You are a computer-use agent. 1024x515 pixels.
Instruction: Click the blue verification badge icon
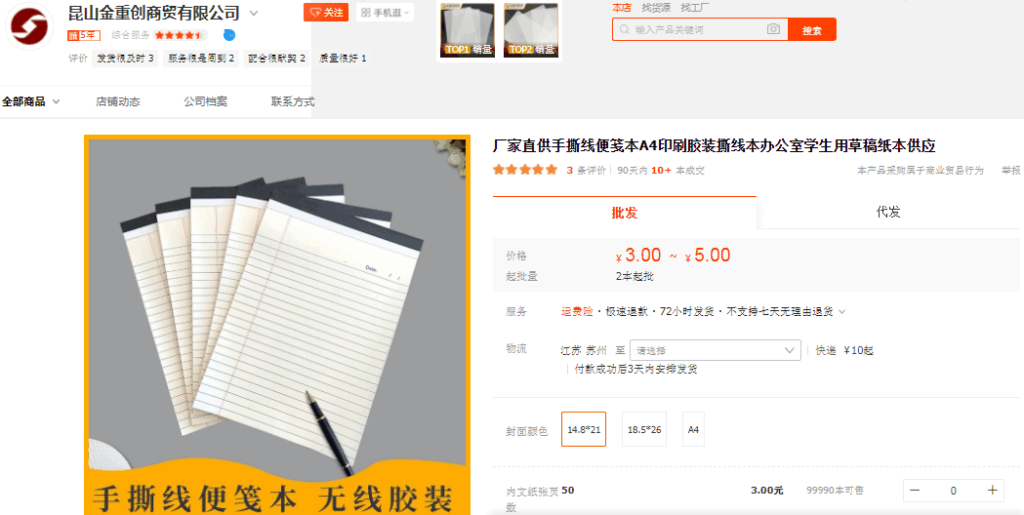click(x=229, y=35)
